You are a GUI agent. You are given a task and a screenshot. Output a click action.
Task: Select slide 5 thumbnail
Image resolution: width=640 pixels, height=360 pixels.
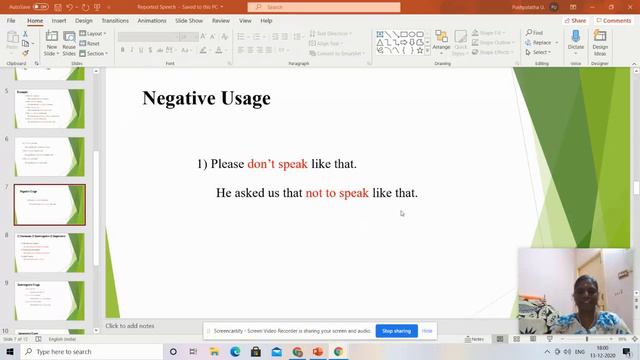49,109
